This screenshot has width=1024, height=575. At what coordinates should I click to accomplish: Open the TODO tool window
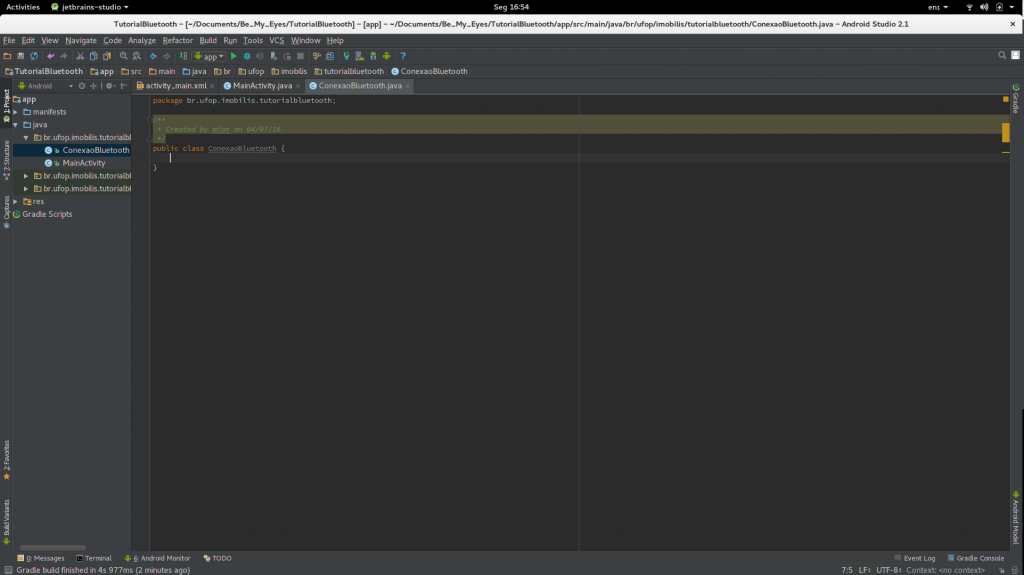point(217,558)
